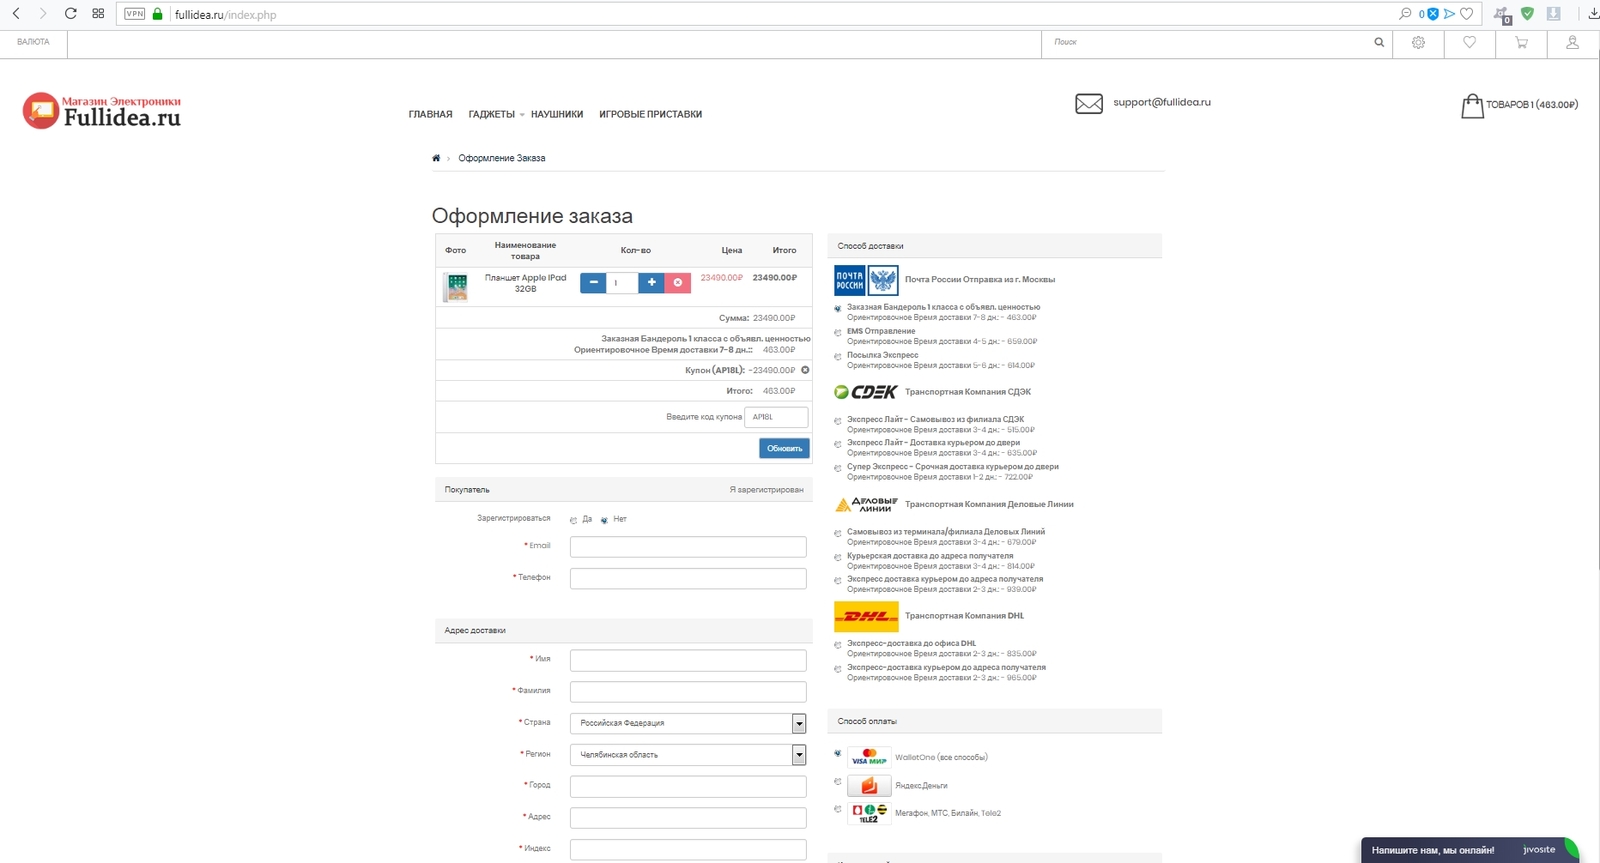Open the wishlist heart icon in top bar
The height and width of the screenshot is (863, 1600).
pyautogui.click(x=1469, y=43)
